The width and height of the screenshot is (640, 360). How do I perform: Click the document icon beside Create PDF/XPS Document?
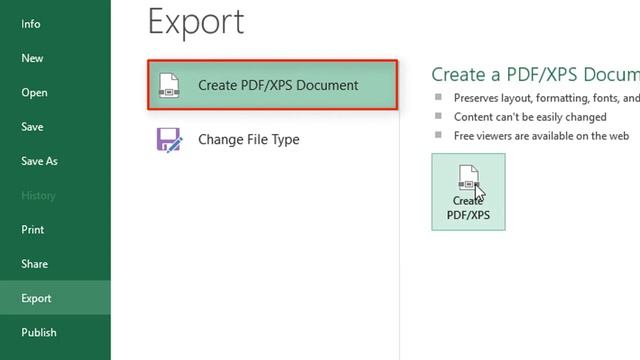coord(169,85)
